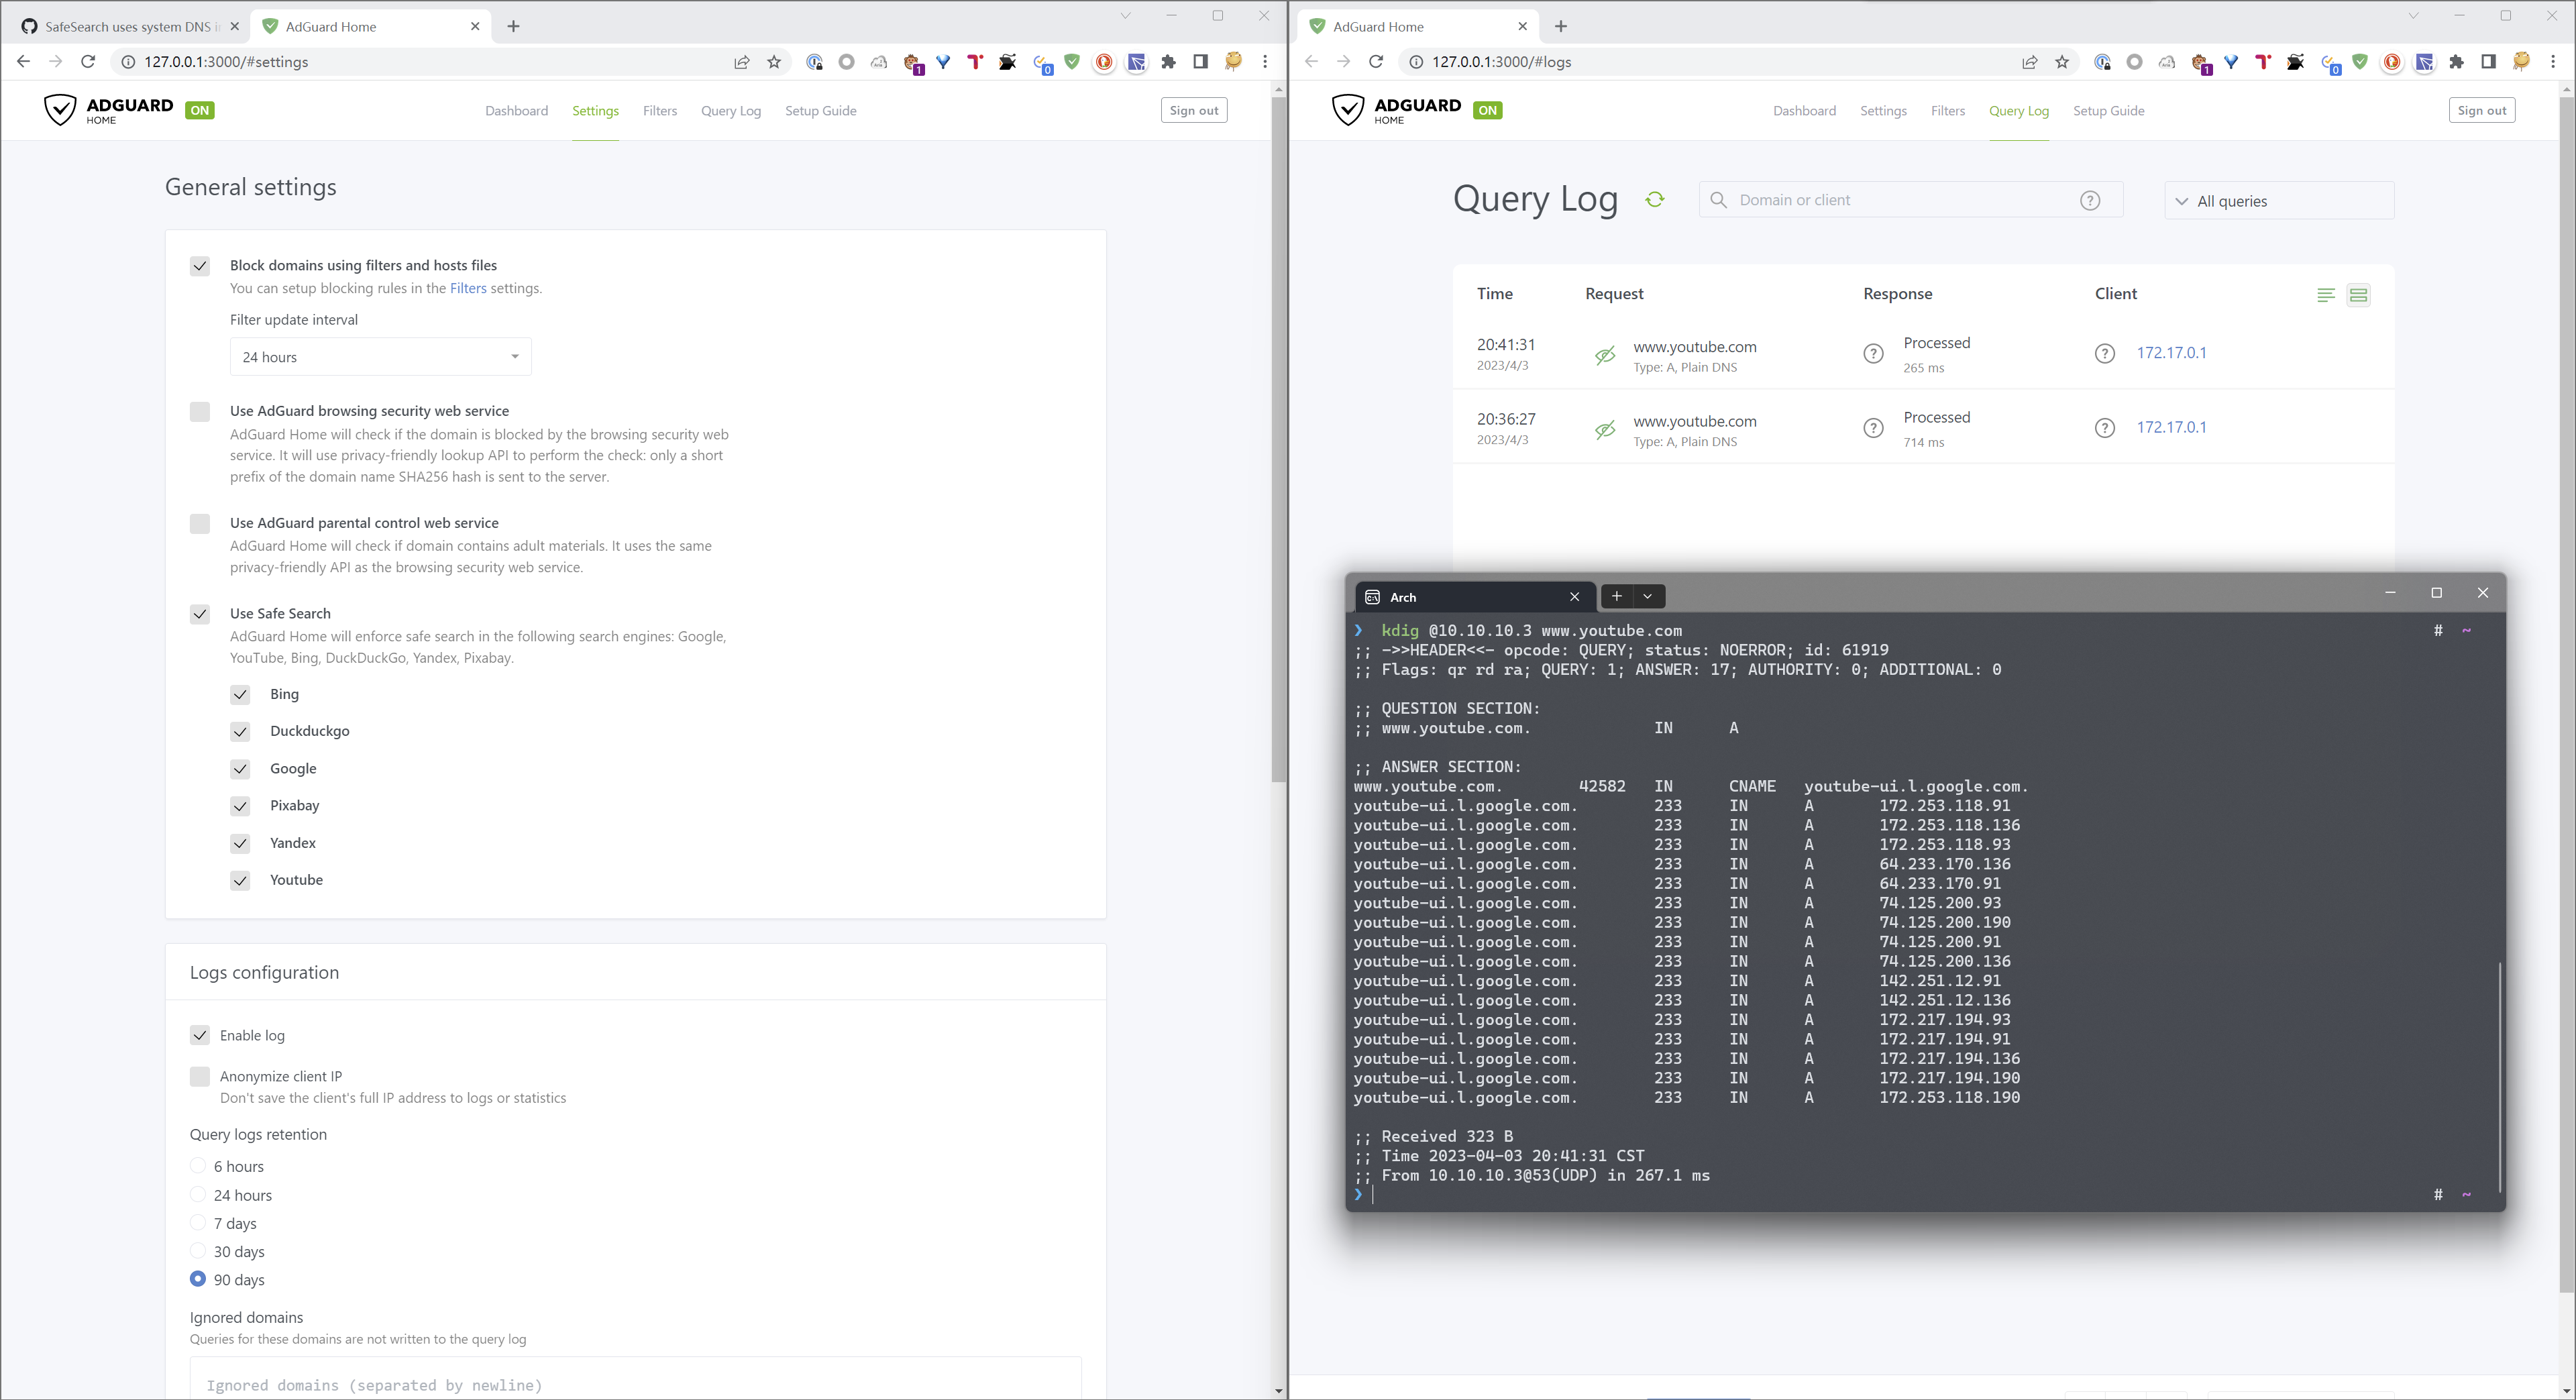Viewport: 2576px width, 1400px height.
Task: Click the green Query Log refresh icon
Action: tap(1655, 200)
